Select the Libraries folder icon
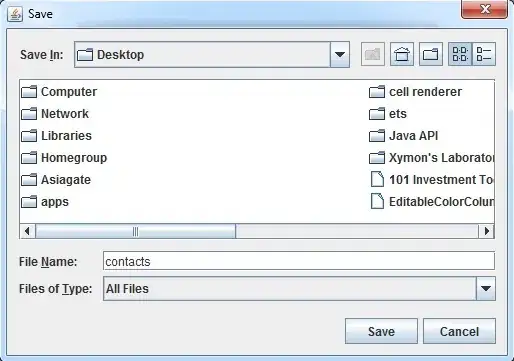The image size is (514, 361). [x=29, y=136]
